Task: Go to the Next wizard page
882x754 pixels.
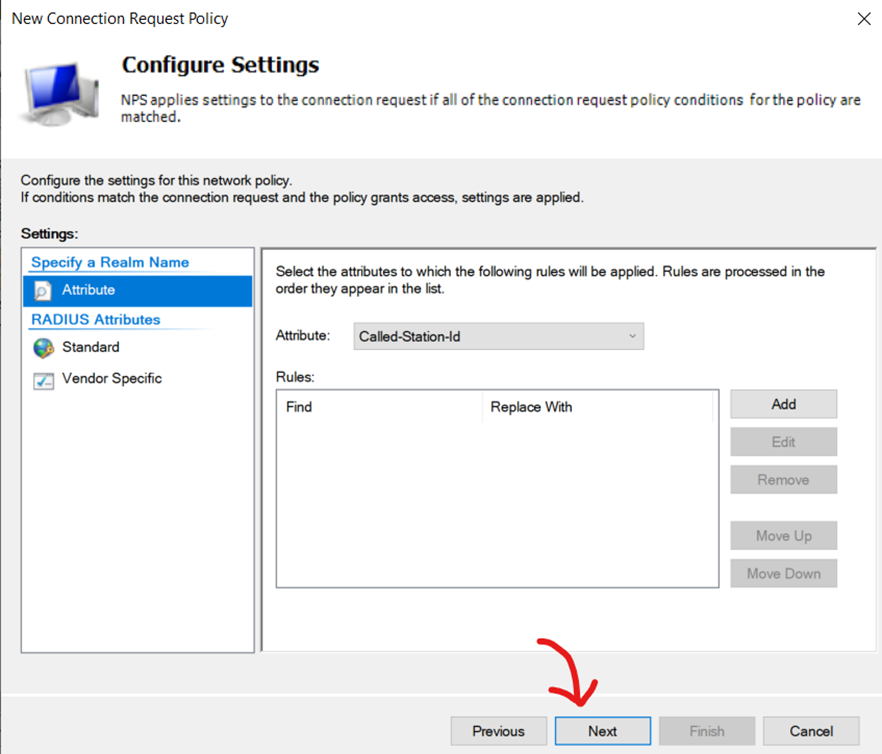Action: [x=603, y=731]
